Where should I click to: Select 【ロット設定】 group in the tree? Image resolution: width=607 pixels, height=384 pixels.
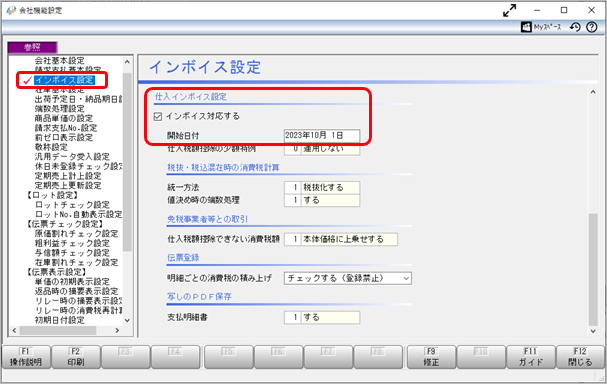pyautogui.click(x=52, y=195)
